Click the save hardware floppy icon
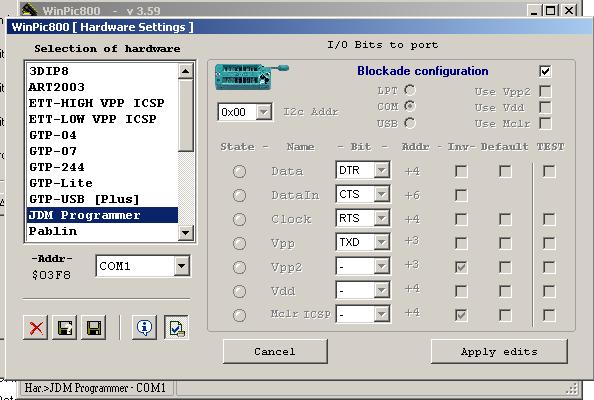594x400 pixels. point(94,327)
